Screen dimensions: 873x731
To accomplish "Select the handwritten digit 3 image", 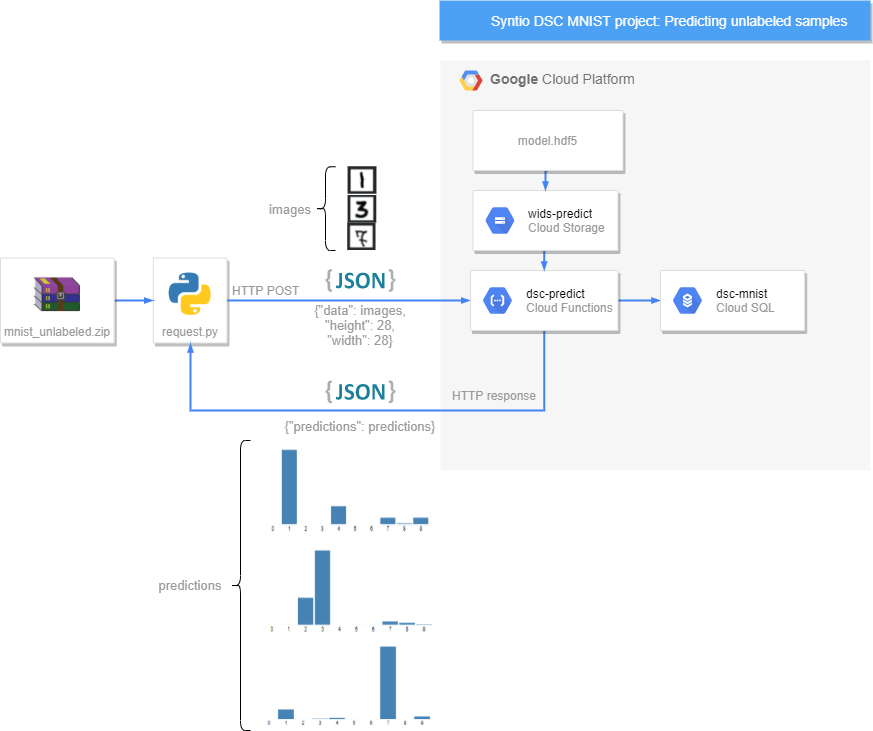I will tap(362, 209).
